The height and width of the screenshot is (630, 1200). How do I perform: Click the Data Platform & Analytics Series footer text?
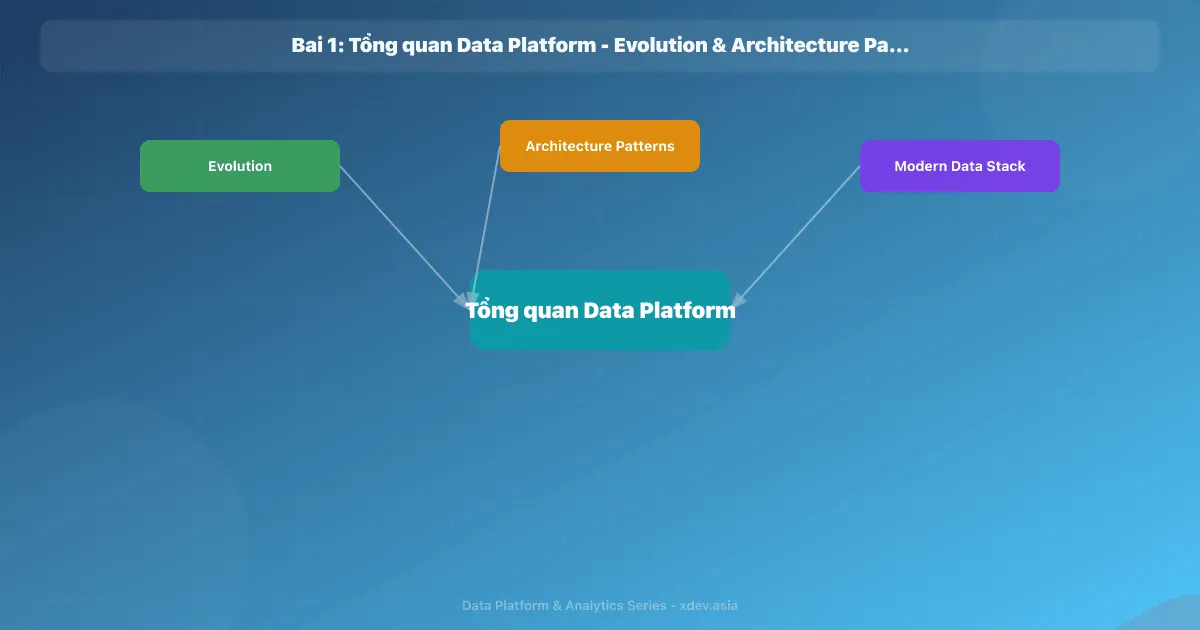click(x=600, y=606)
